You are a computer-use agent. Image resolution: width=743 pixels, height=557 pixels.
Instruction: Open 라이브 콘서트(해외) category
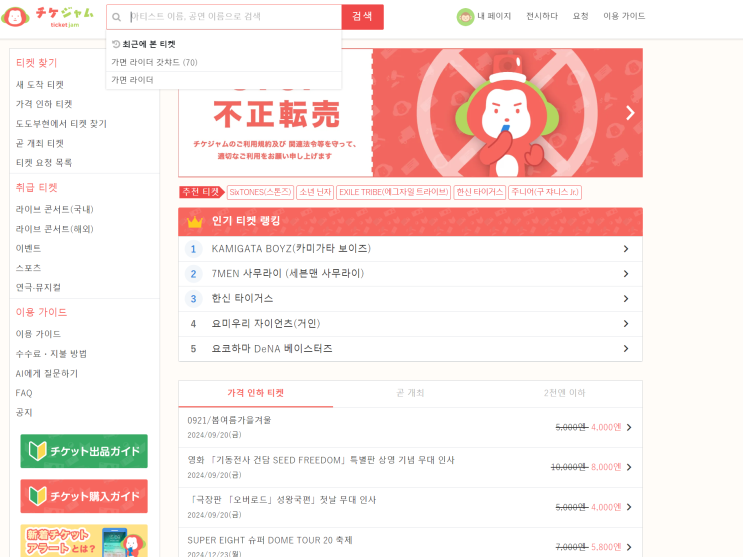(54, 229)
